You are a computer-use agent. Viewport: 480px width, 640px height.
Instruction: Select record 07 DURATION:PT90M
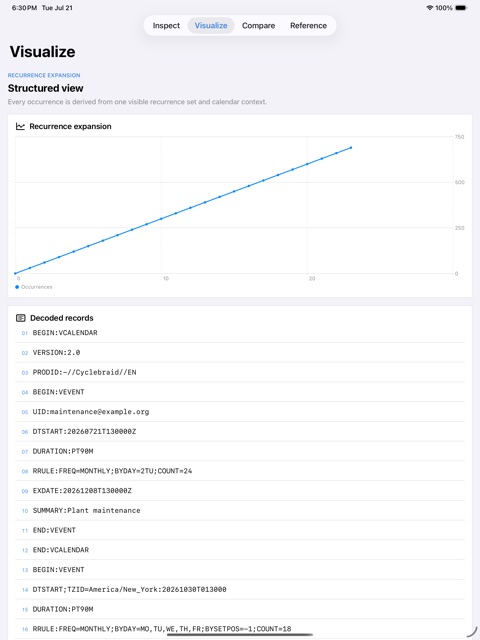click(240, 451)
